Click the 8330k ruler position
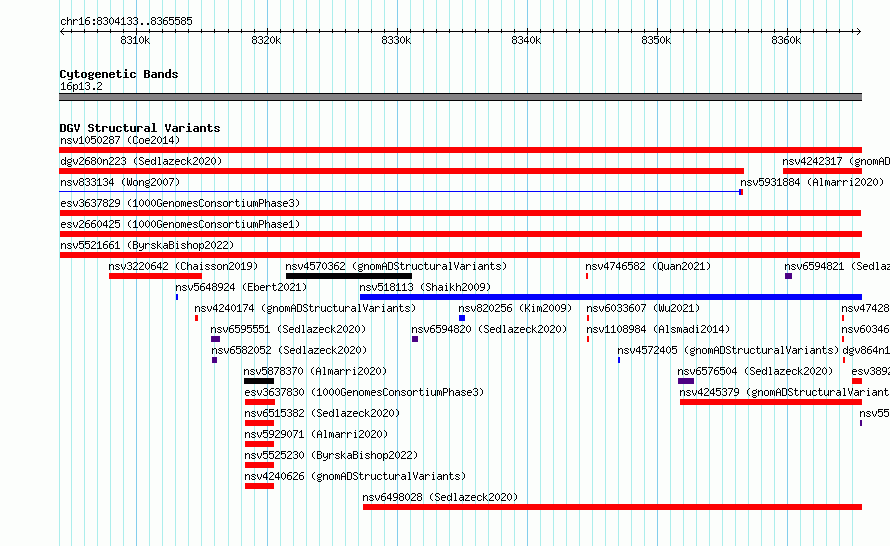This screenshot has height=546, width=890. pyautogui.click(x=396, y=40)
